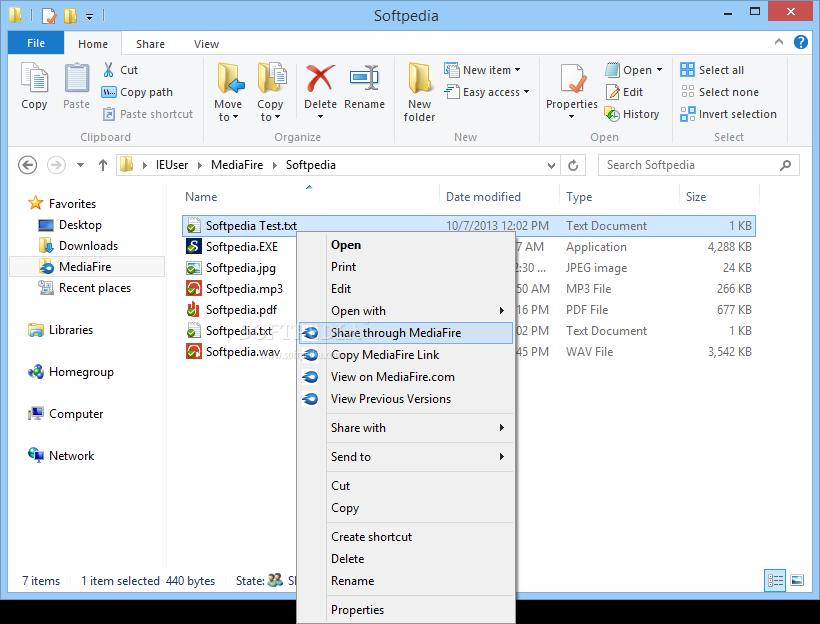Expand the New item dropdown

(517, 70)
